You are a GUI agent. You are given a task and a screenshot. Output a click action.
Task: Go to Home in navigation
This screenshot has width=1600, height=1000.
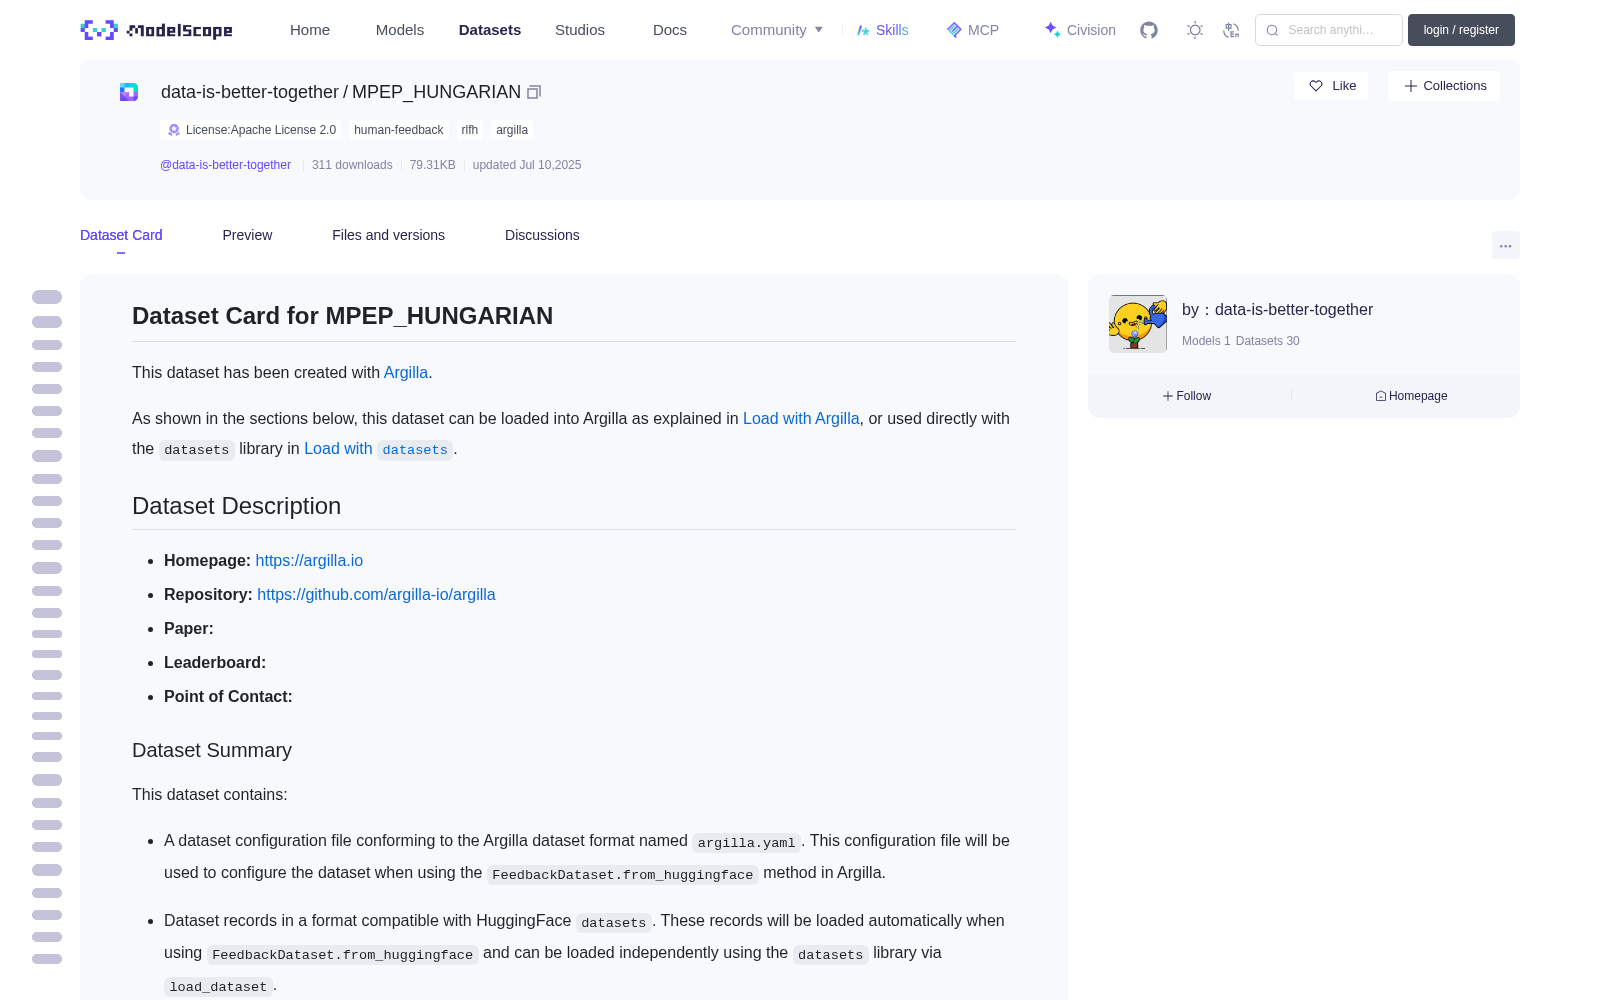[x=310, y=30]
